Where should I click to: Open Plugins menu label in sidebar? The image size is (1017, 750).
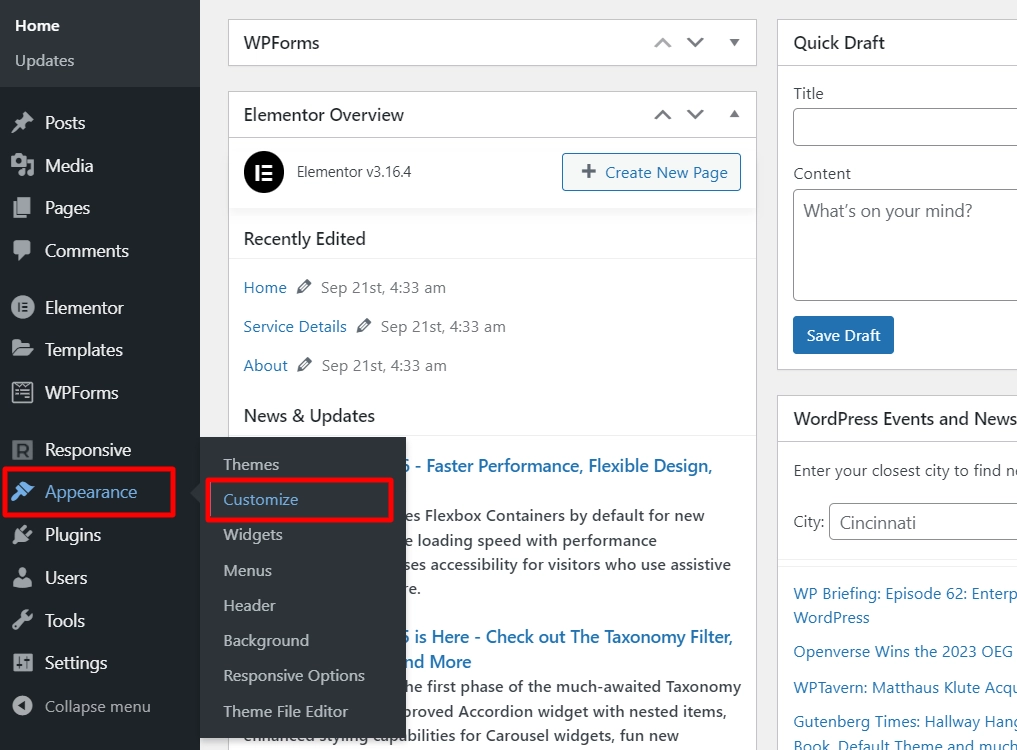73,535
